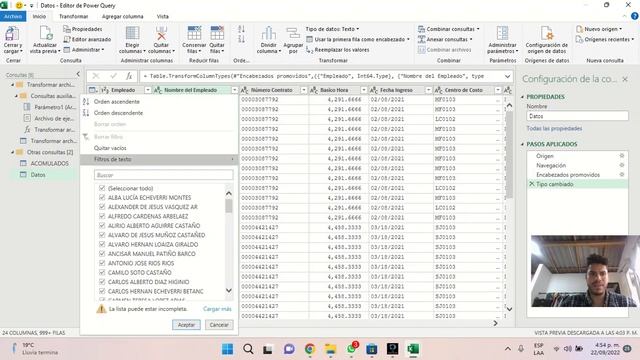The width and height of the screenshot is (640, 360).
Task: Open the Editor avanzado
Action: coord(87,39)
